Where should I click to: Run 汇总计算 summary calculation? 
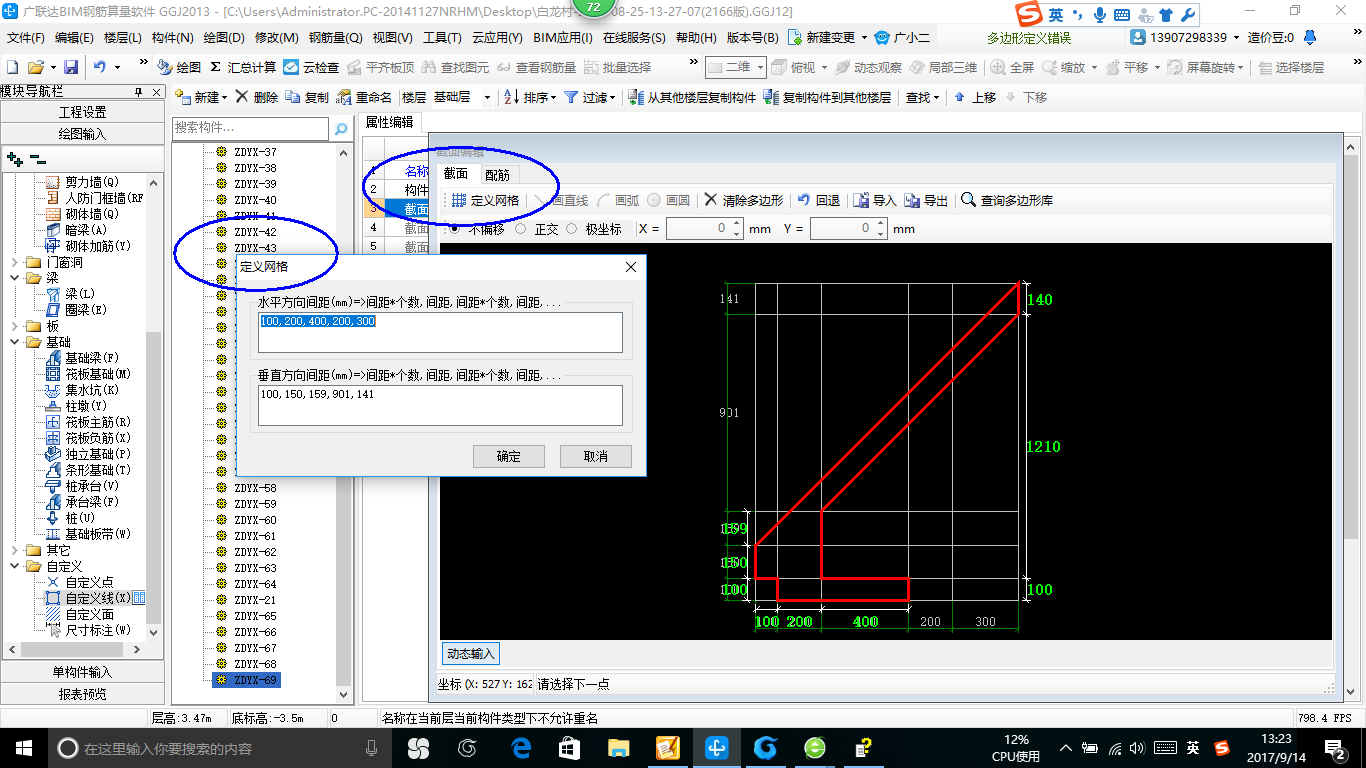(243, 67)
